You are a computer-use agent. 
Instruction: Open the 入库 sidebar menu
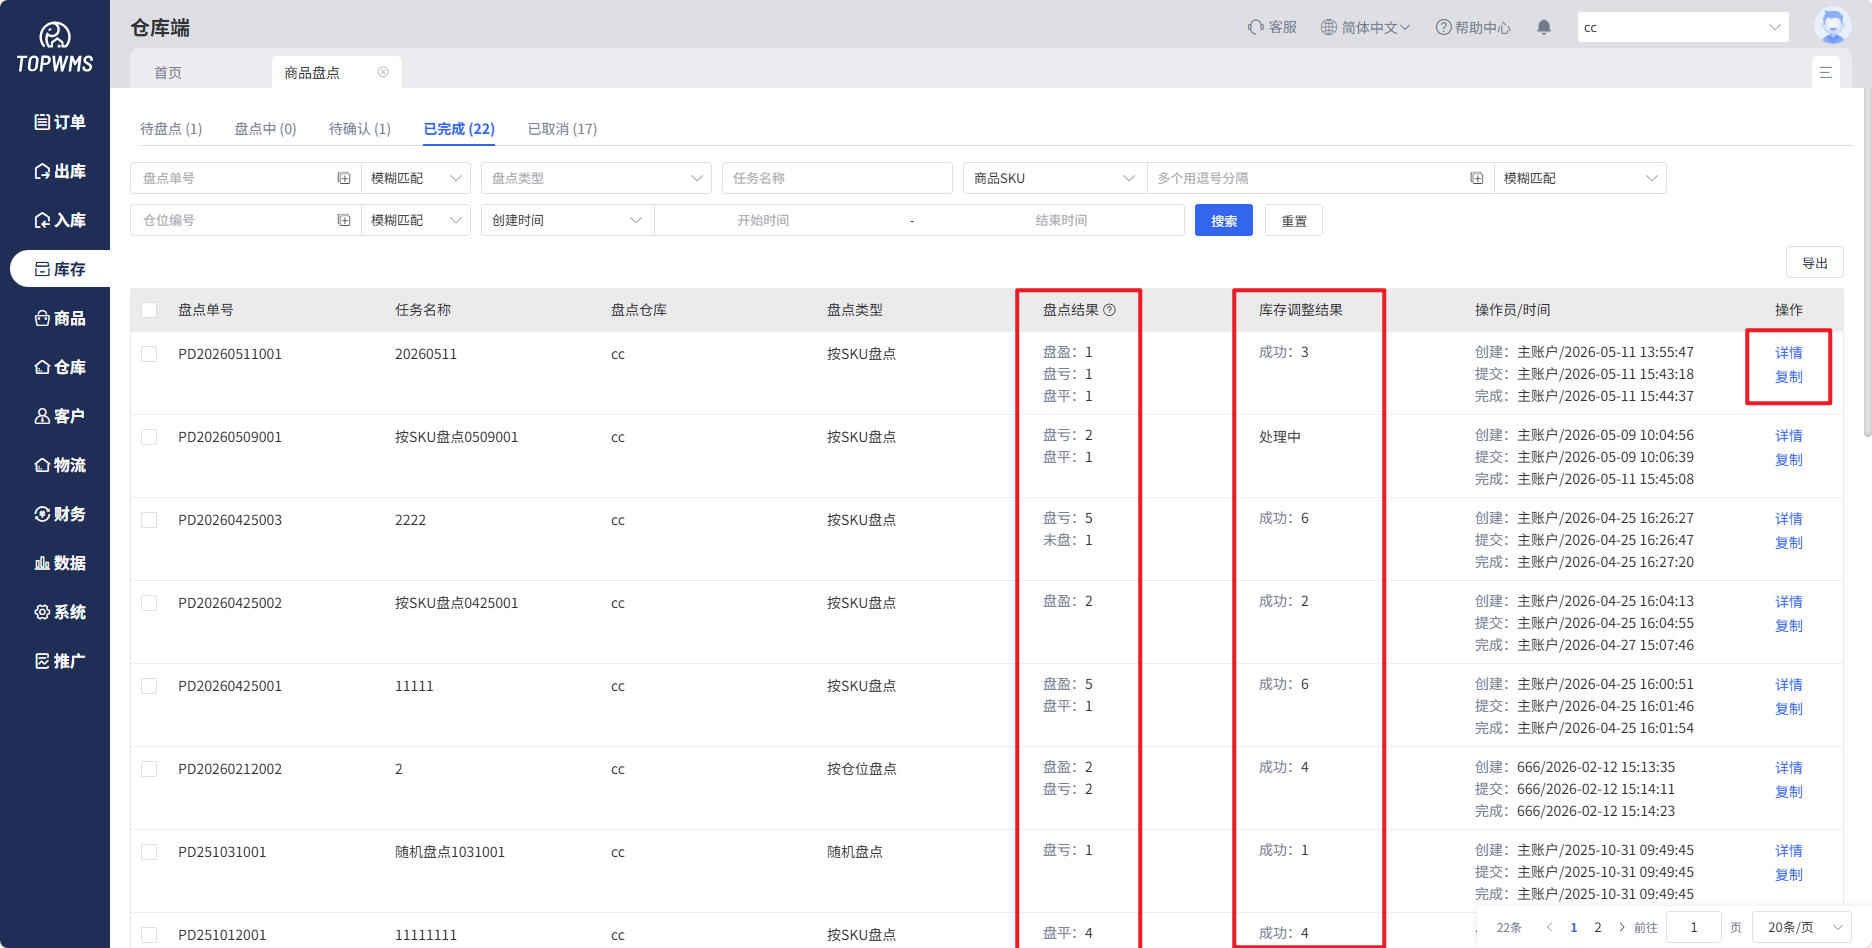(x=60, y=220)
